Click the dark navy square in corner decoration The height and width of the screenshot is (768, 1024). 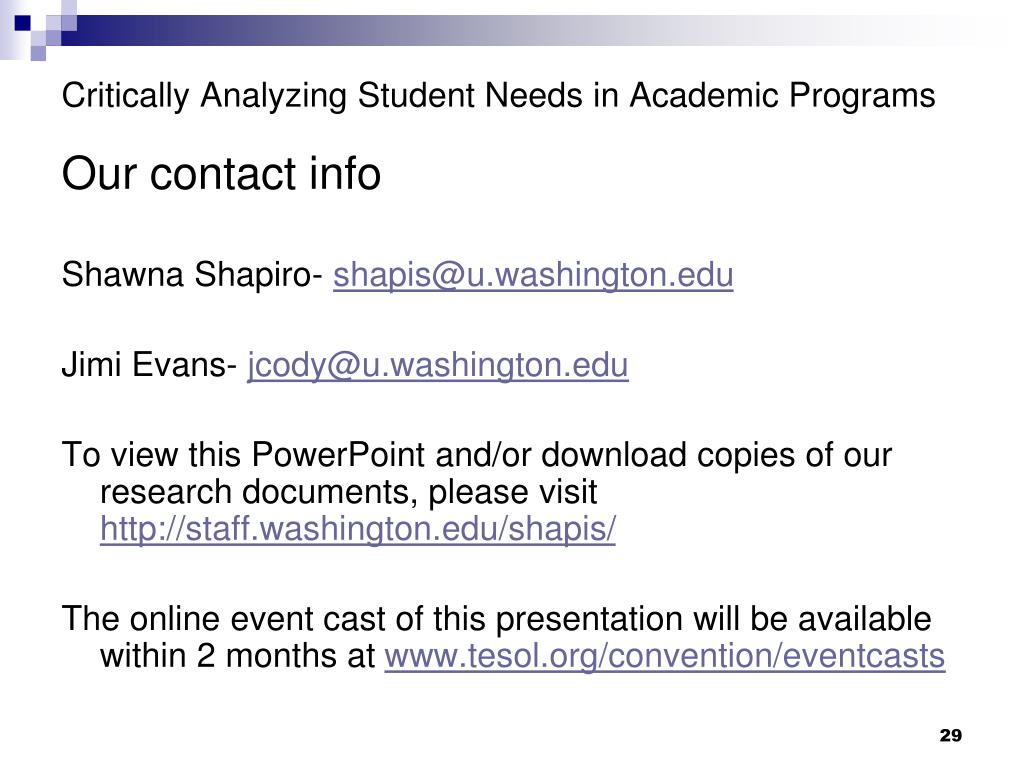(20, 22)
